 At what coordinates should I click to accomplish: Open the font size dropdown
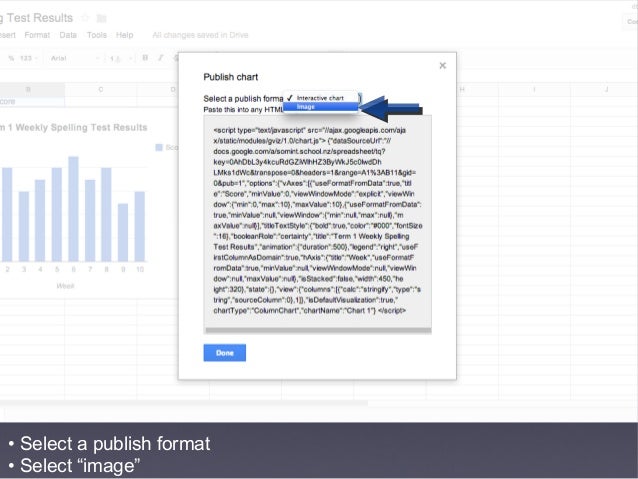[x=120, y=58]
